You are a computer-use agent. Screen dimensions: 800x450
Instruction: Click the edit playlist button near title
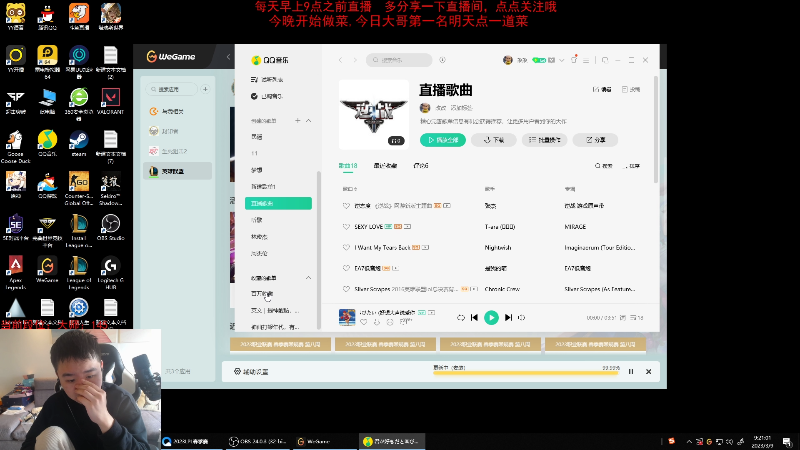pos(602,89)
